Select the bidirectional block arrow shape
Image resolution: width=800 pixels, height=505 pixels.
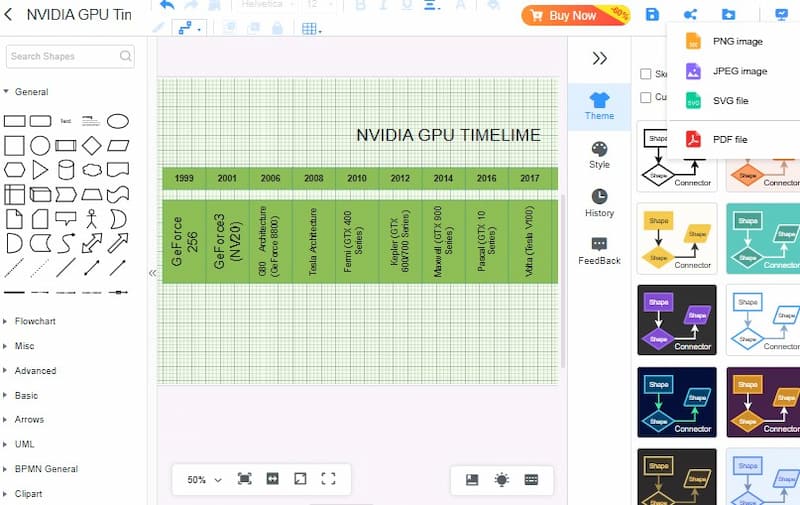pos(92,243)
